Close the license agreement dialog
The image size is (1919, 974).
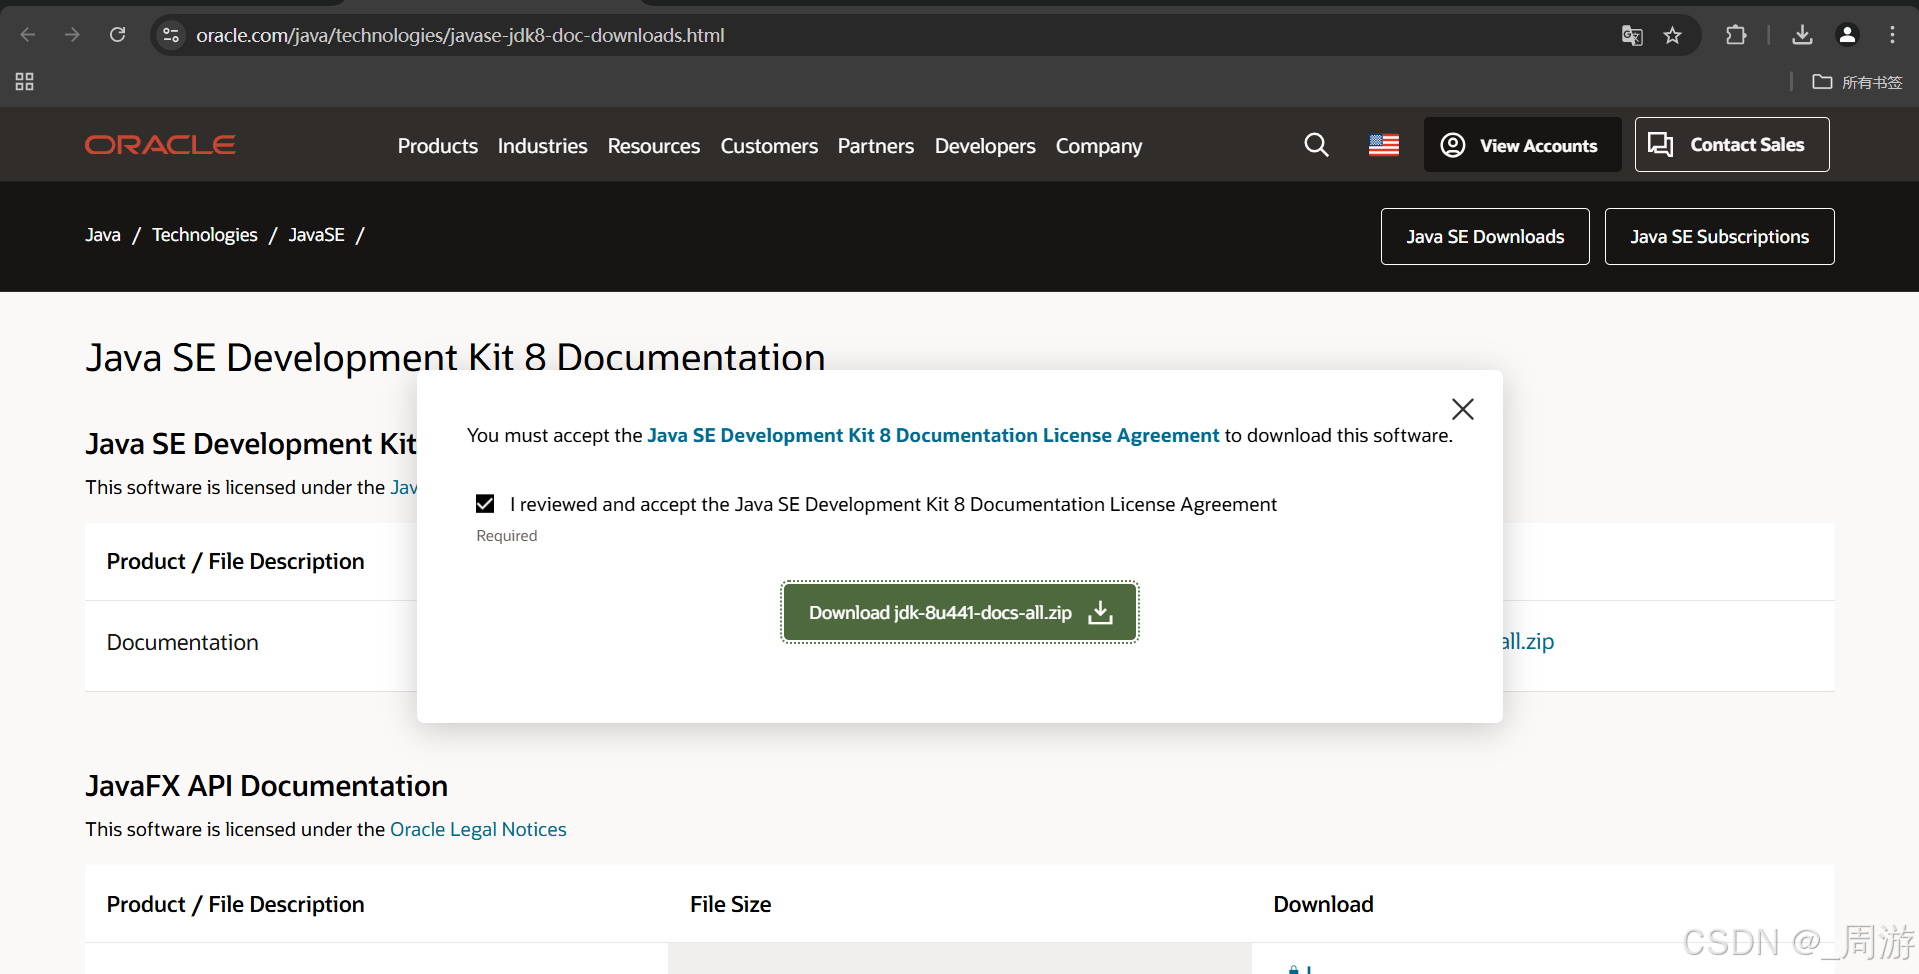(x=1462, y=409)
